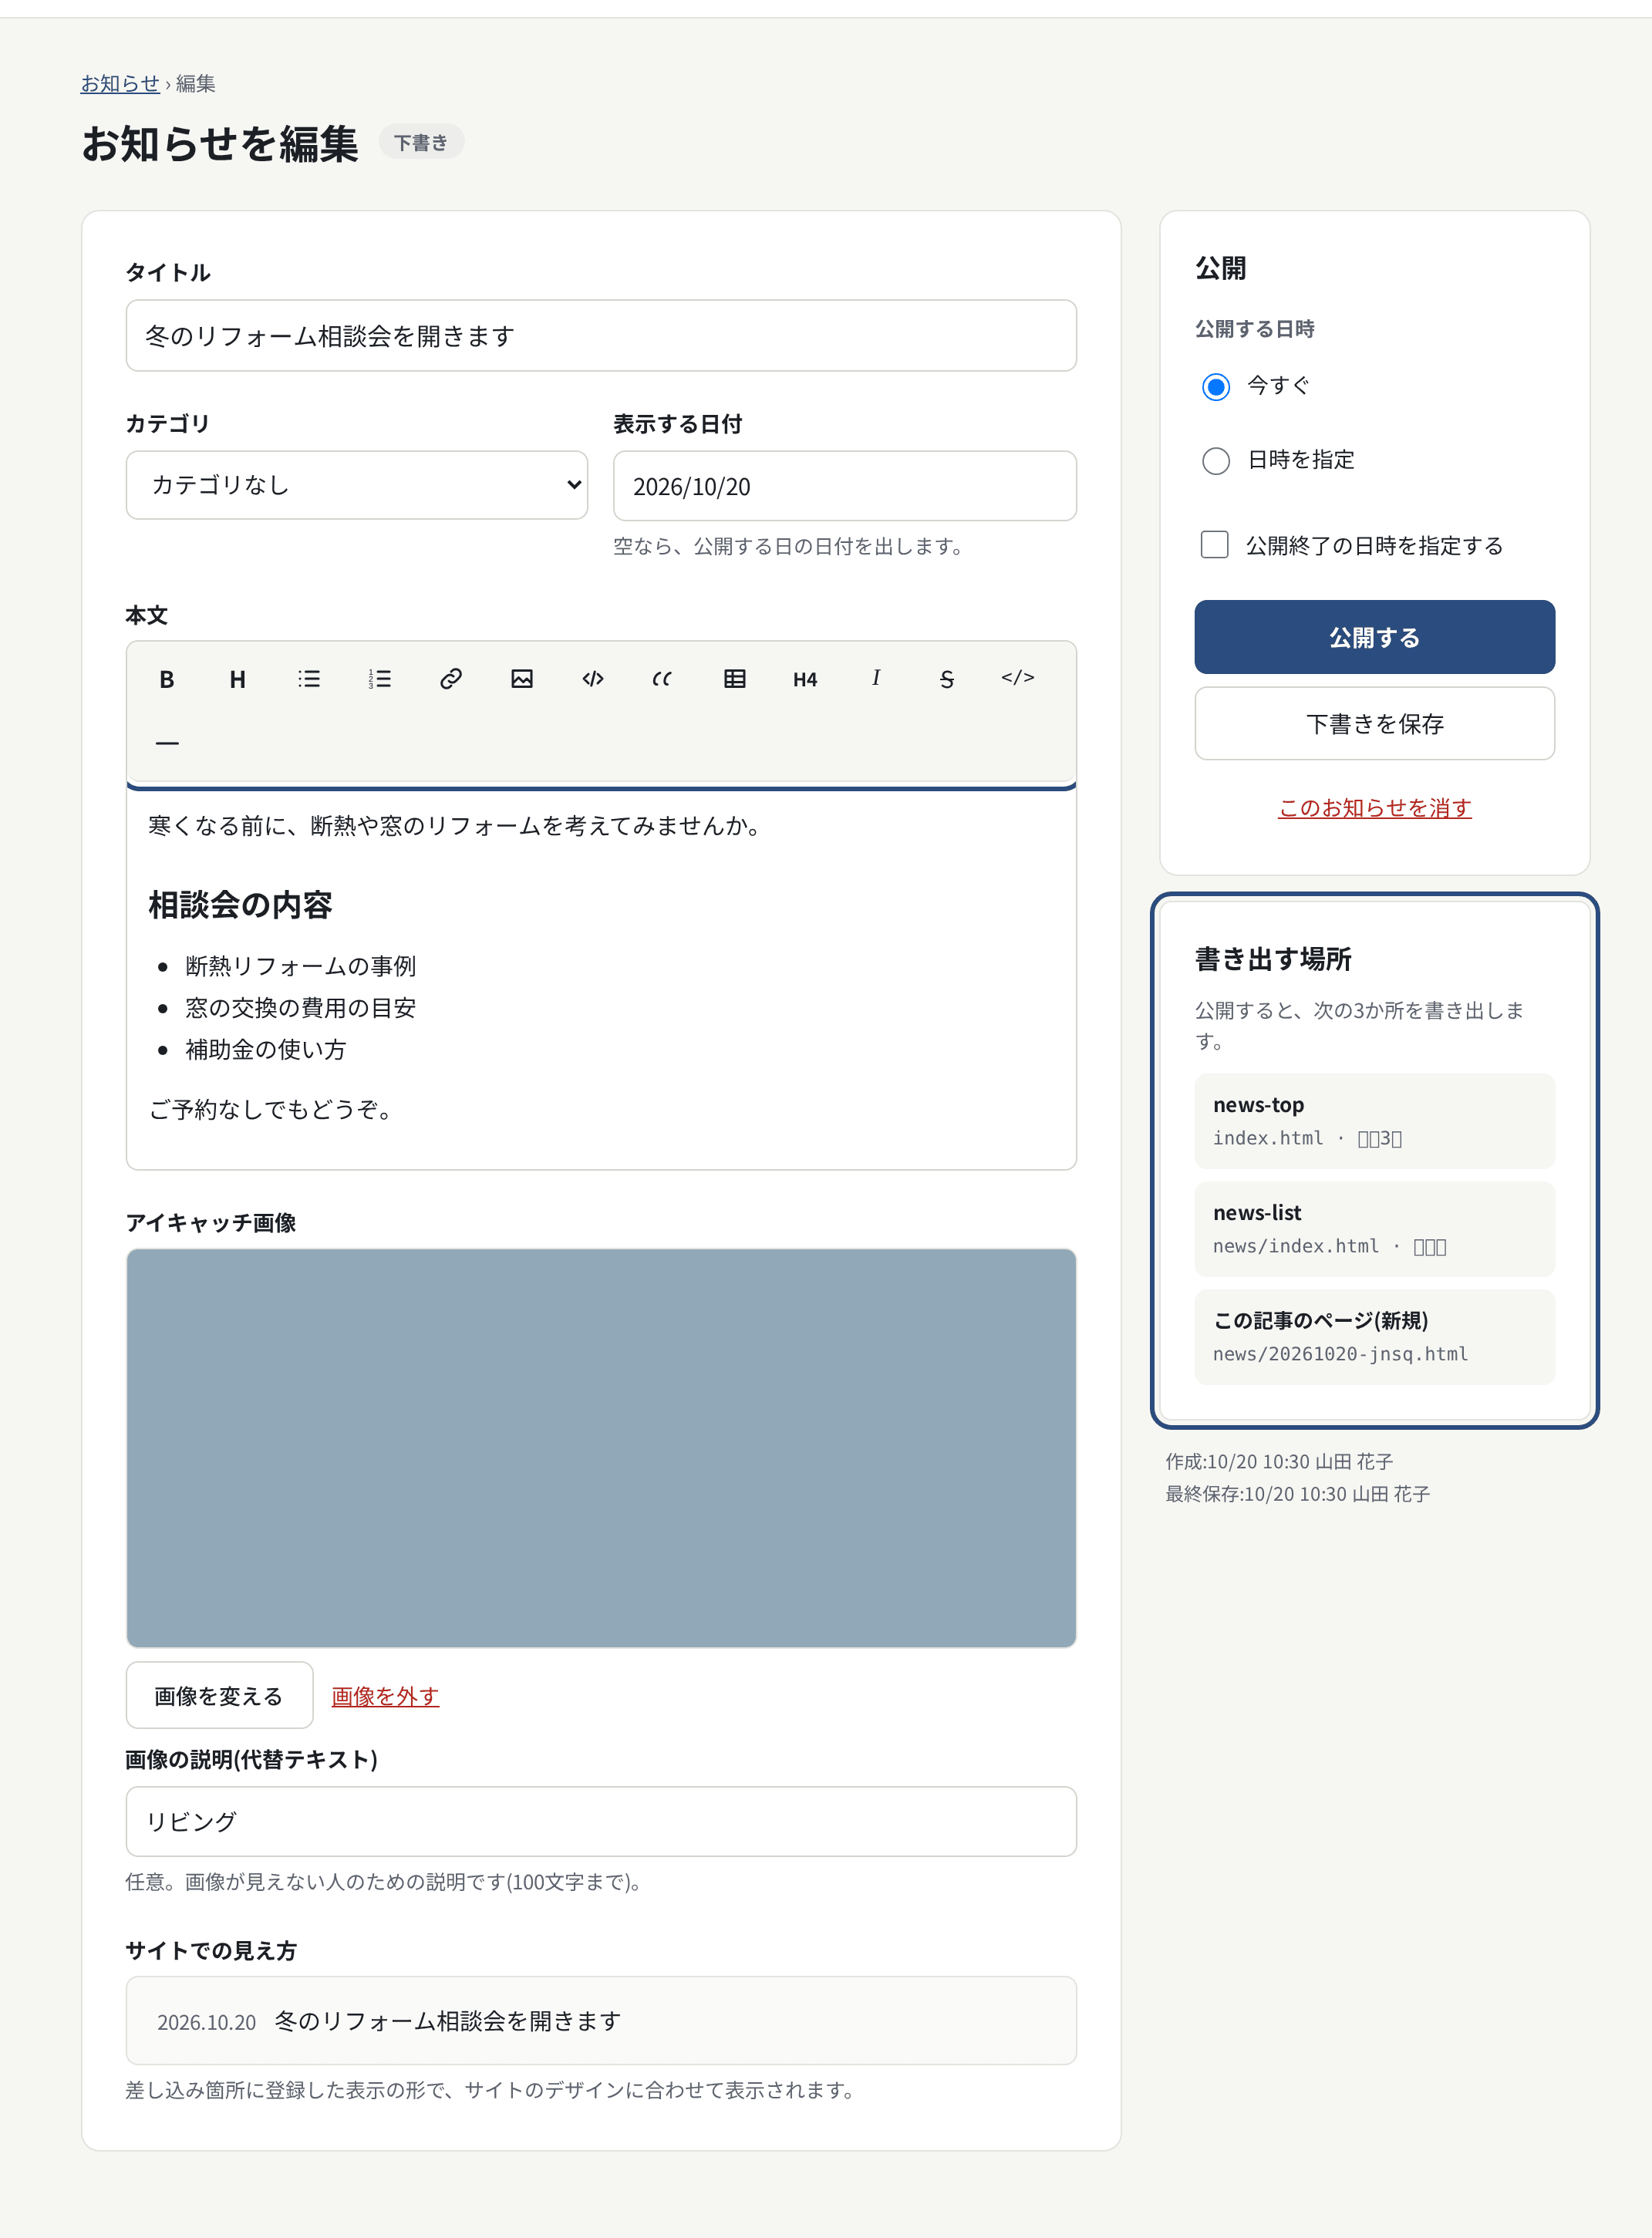This screenshot has width=1652, height=2238.
Task: Click the 表示する日付 date field
Action: click(x=845, y=486)
